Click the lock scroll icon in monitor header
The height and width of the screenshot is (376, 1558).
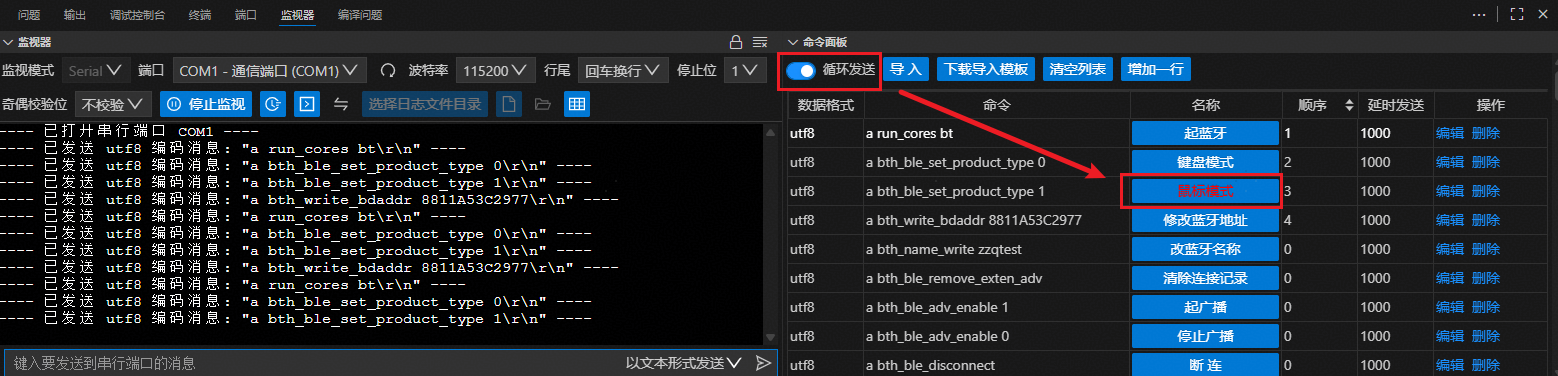(736, 42)
